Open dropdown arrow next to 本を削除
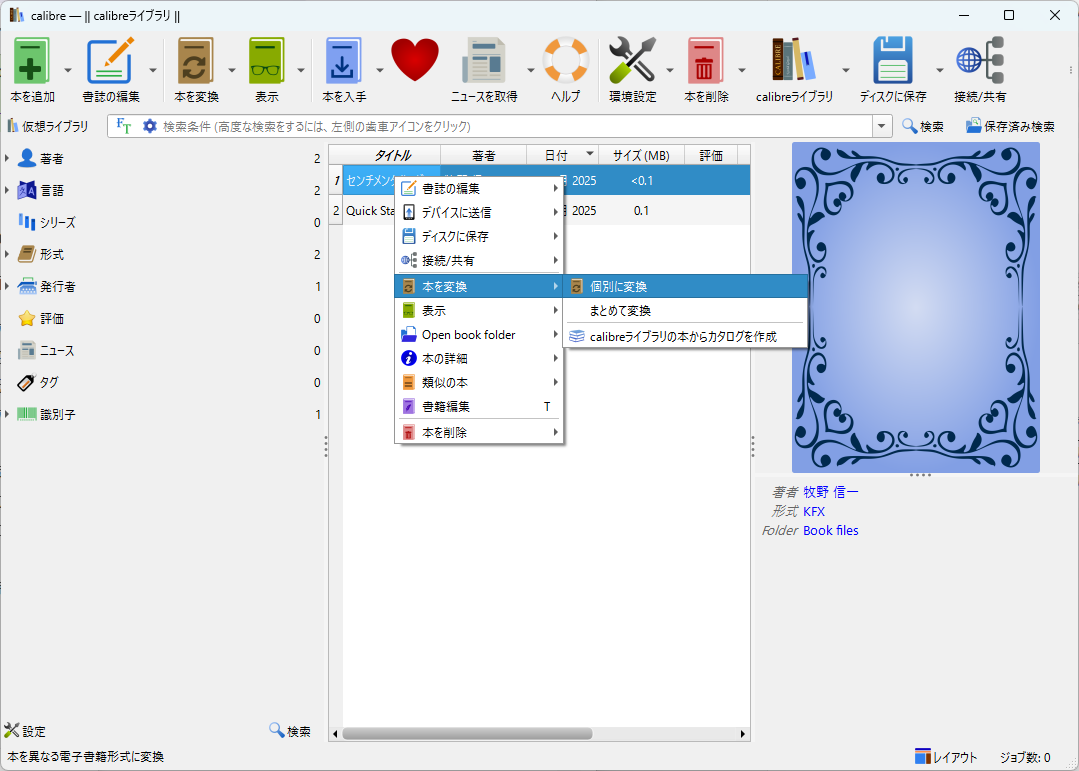1079x771 pixels. pos(742,70)
